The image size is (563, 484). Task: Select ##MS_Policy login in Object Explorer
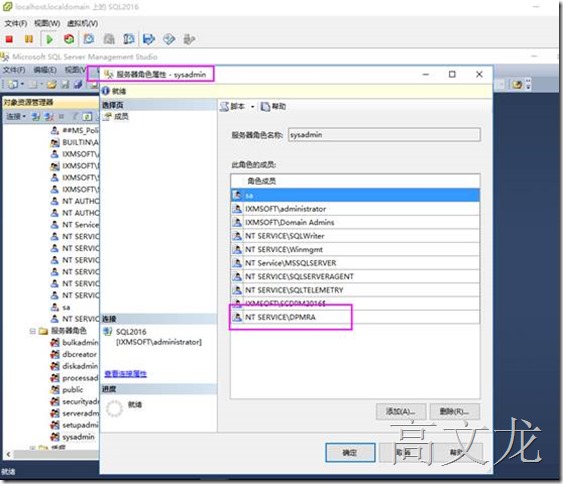tap(80, 131)
